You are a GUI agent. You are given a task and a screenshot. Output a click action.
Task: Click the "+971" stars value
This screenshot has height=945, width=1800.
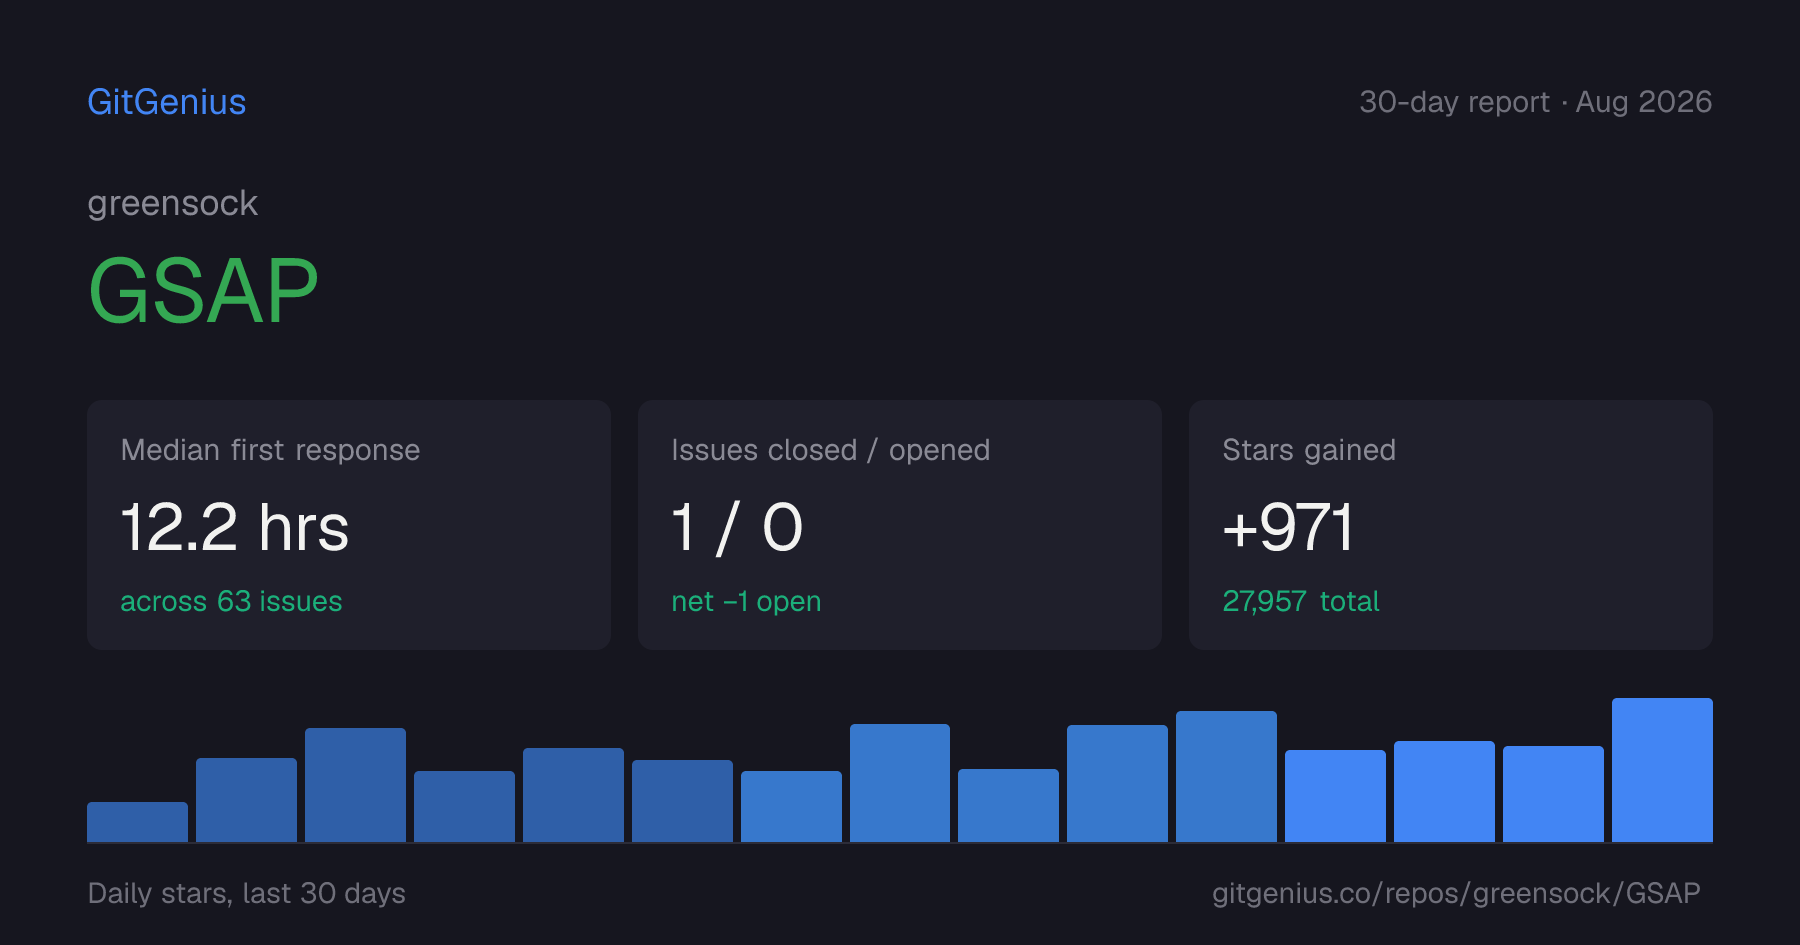tap(1288, 527)
